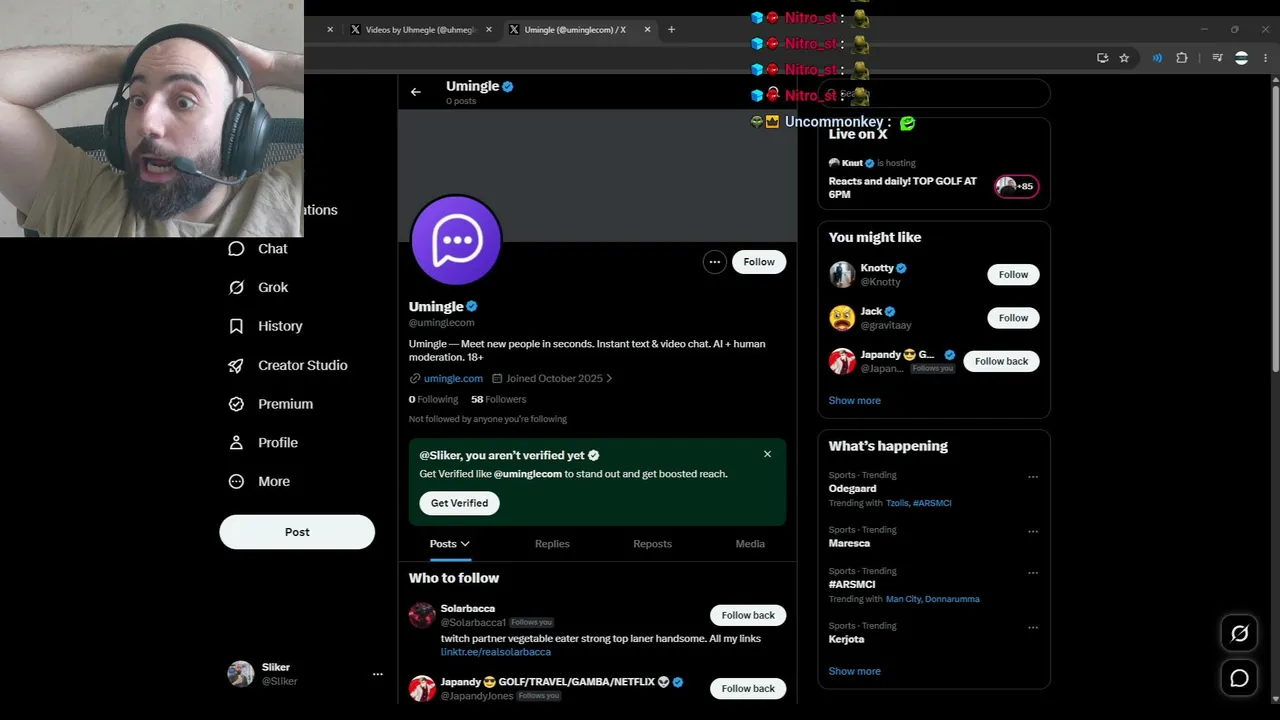1280x720 pixels.
Task: Open the floating messages chat button
Action: 1239,679
